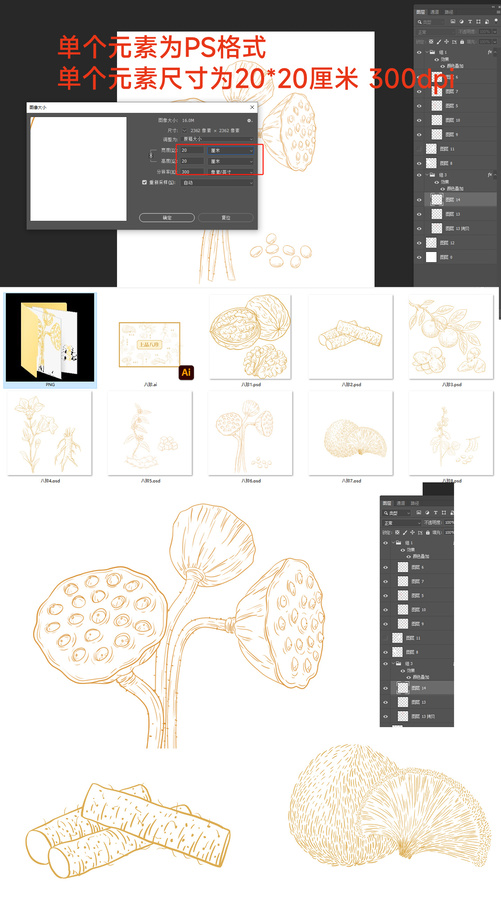Click lock position icon in lower Layers panel
The image size is (501, 900).
coord(412,532)
